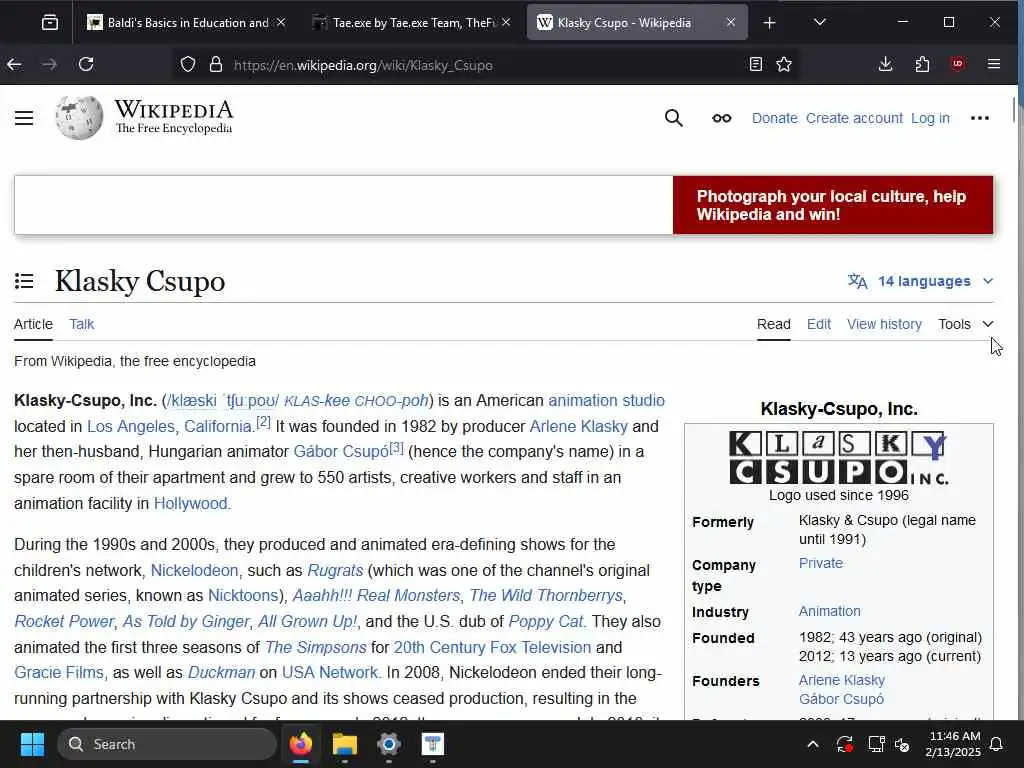The image size is (1024, 768).
Task: Click Donate link
Action: click(x=775, y=118)
